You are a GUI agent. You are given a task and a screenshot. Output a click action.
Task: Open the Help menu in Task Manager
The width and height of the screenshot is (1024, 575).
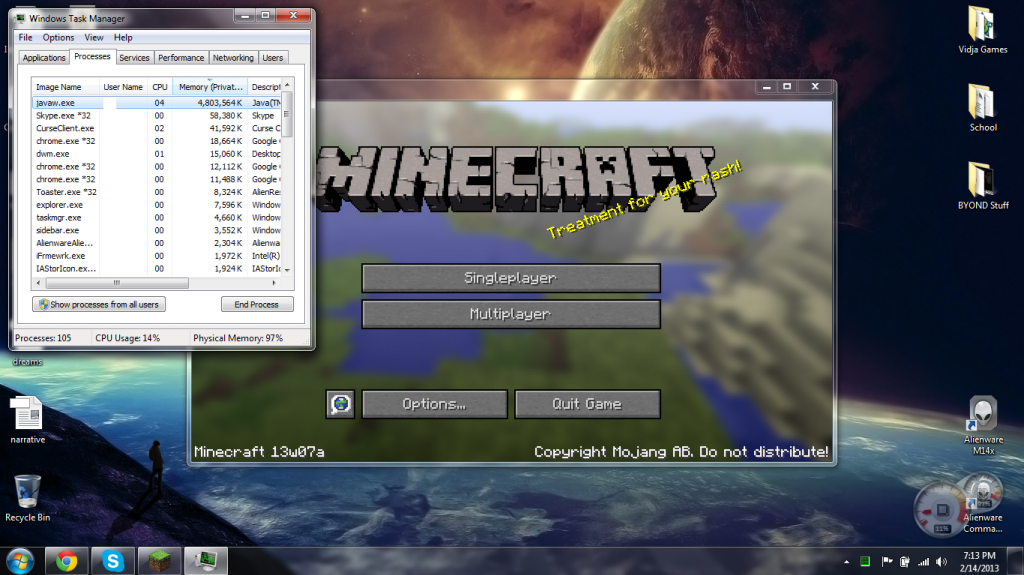click(123, 37)
